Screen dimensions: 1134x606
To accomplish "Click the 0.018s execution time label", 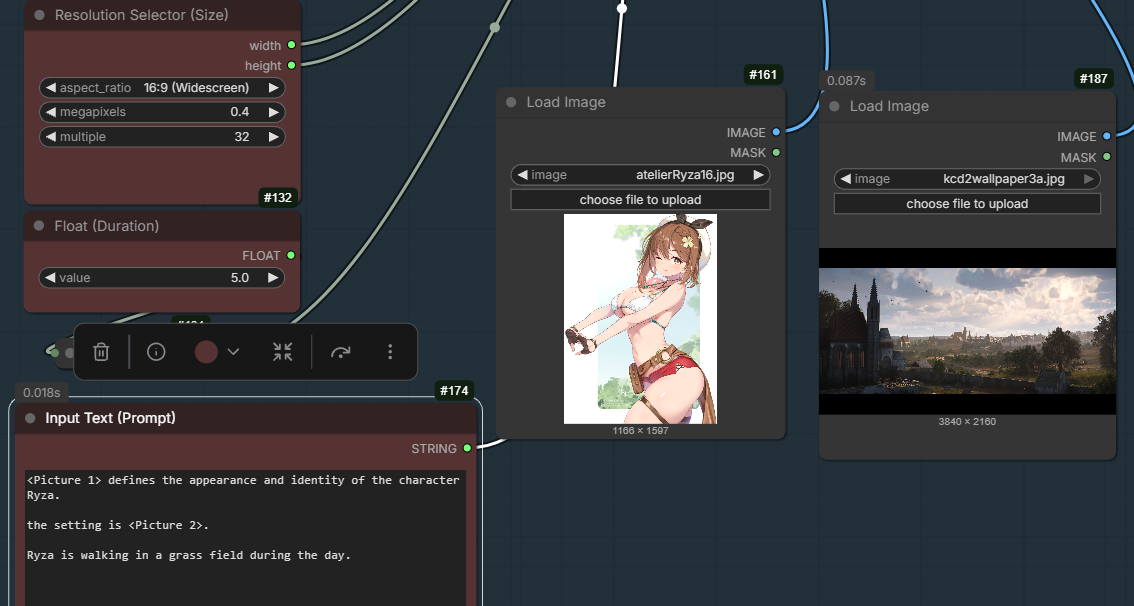I will (x=41, y=393).
